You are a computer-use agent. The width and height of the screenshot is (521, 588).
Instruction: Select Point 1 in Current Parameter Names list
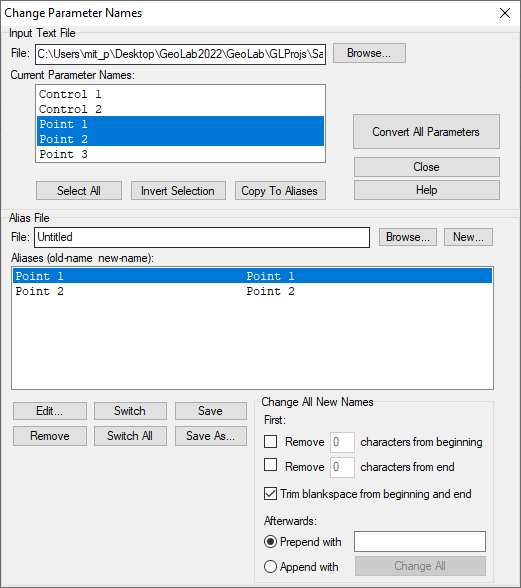point(180,124)
